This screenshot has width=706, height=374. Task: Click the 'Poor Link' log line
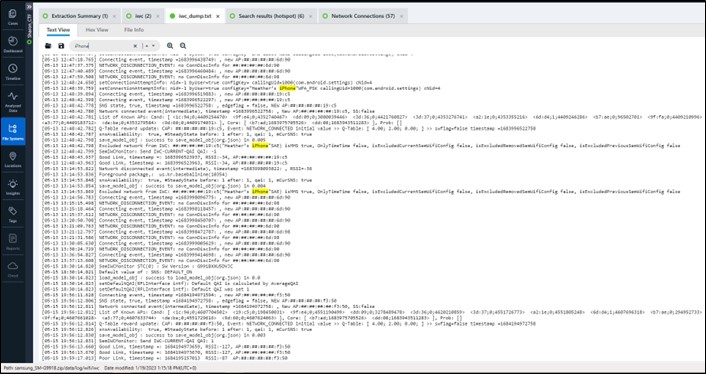pyautogui.click(x=165, y=358)
